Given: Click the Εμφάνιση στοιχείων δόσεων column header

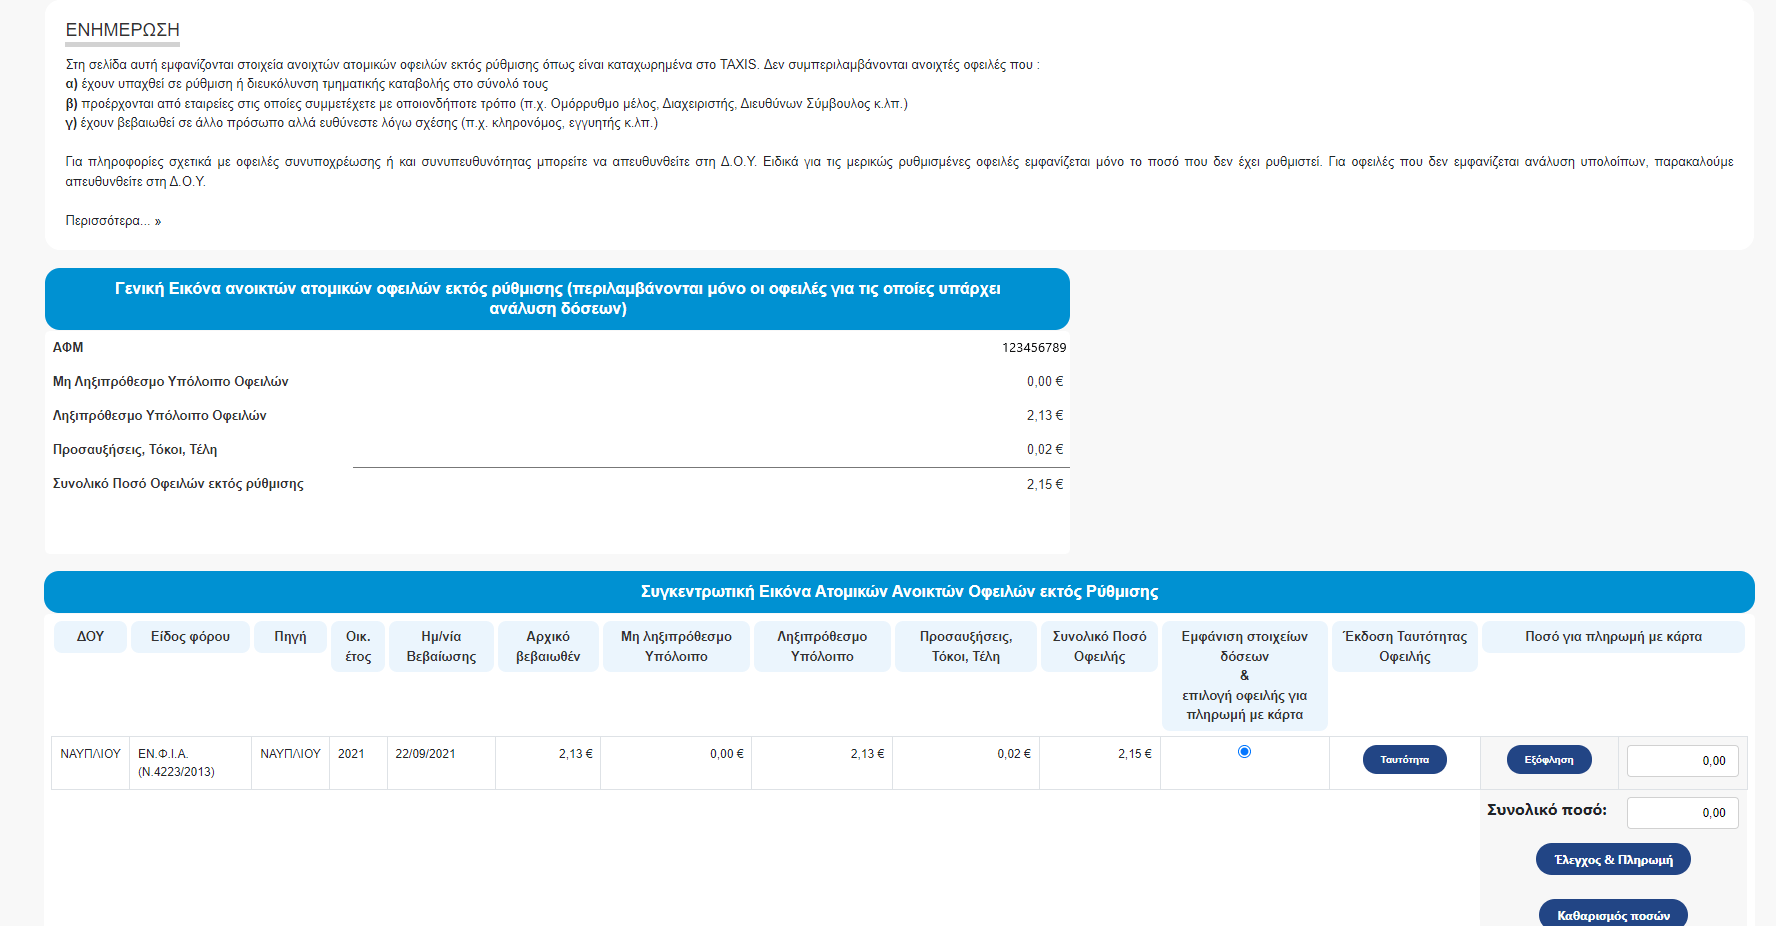Looking at the screenshot, I should (x=1245, y=676).
